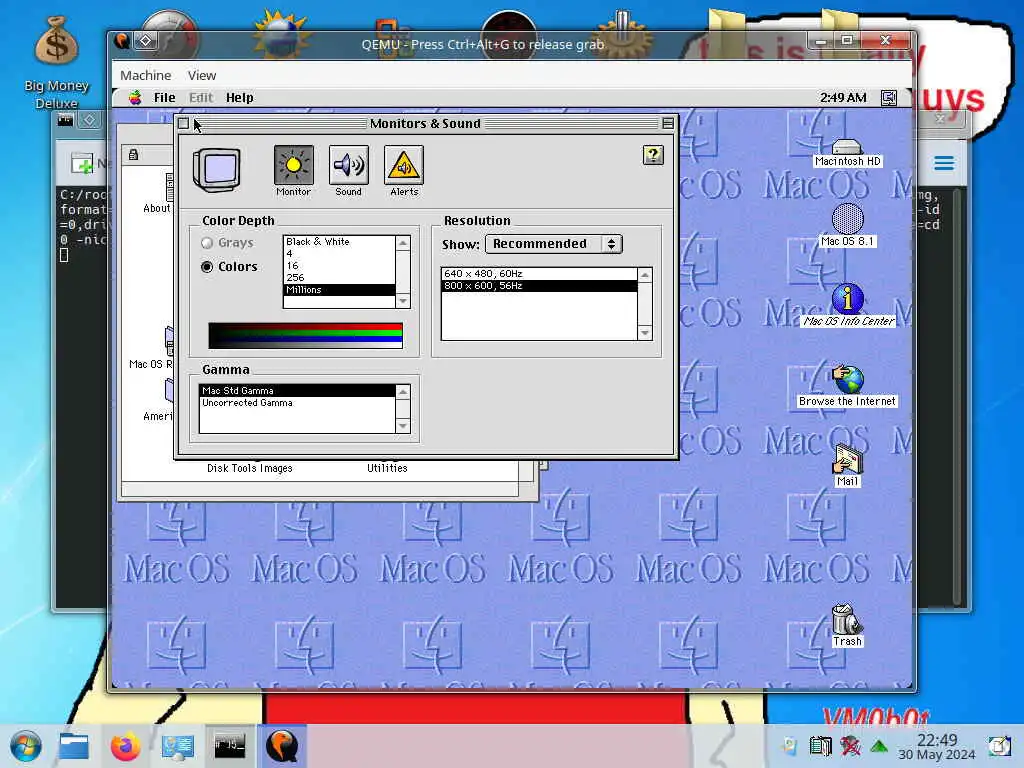Launch Firefox from the taskbar

125,746
